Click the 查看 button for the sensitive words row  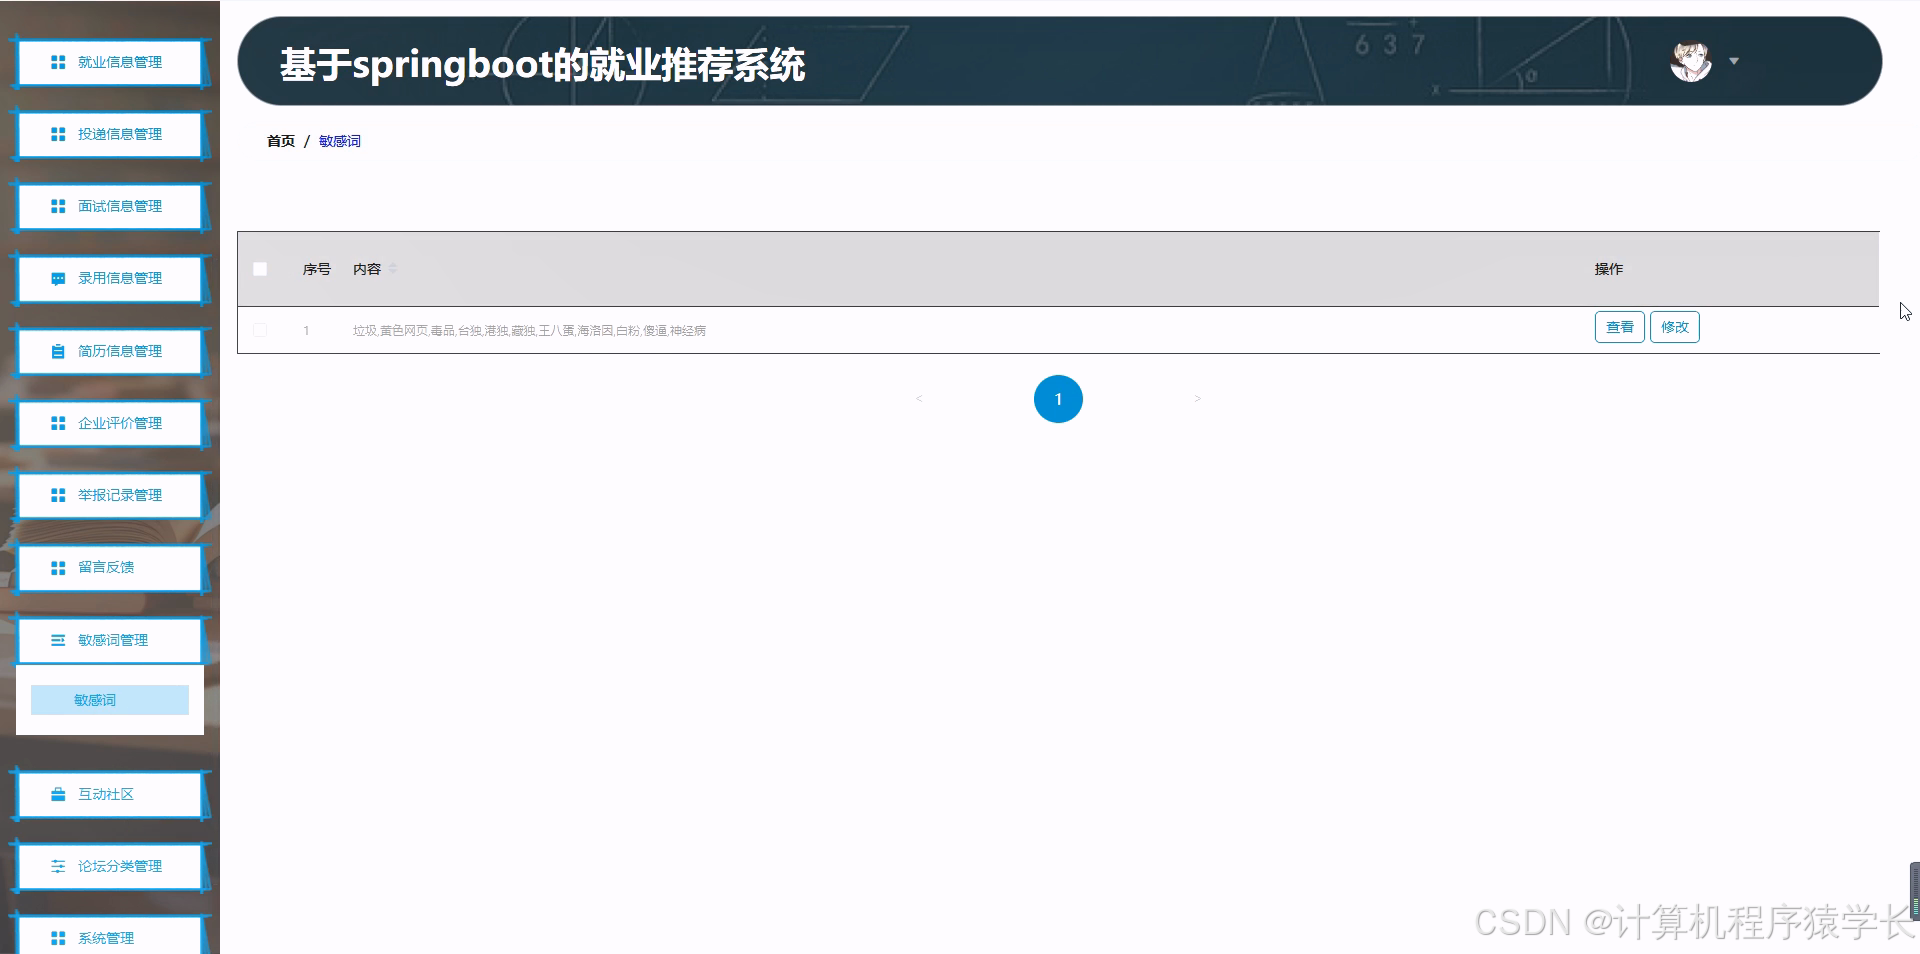tap(1619, 327)
